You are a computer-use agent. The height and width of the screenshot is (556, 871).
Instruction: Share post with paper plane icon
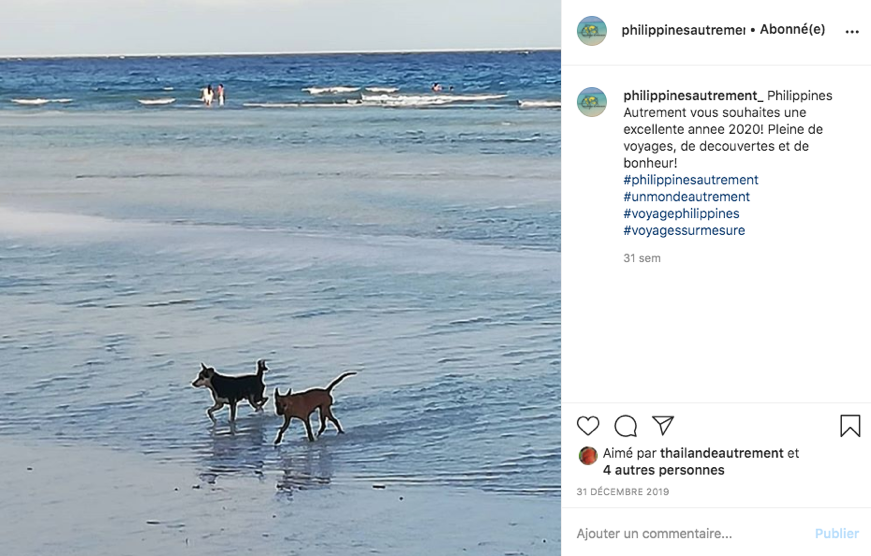(x=663, y=425)
